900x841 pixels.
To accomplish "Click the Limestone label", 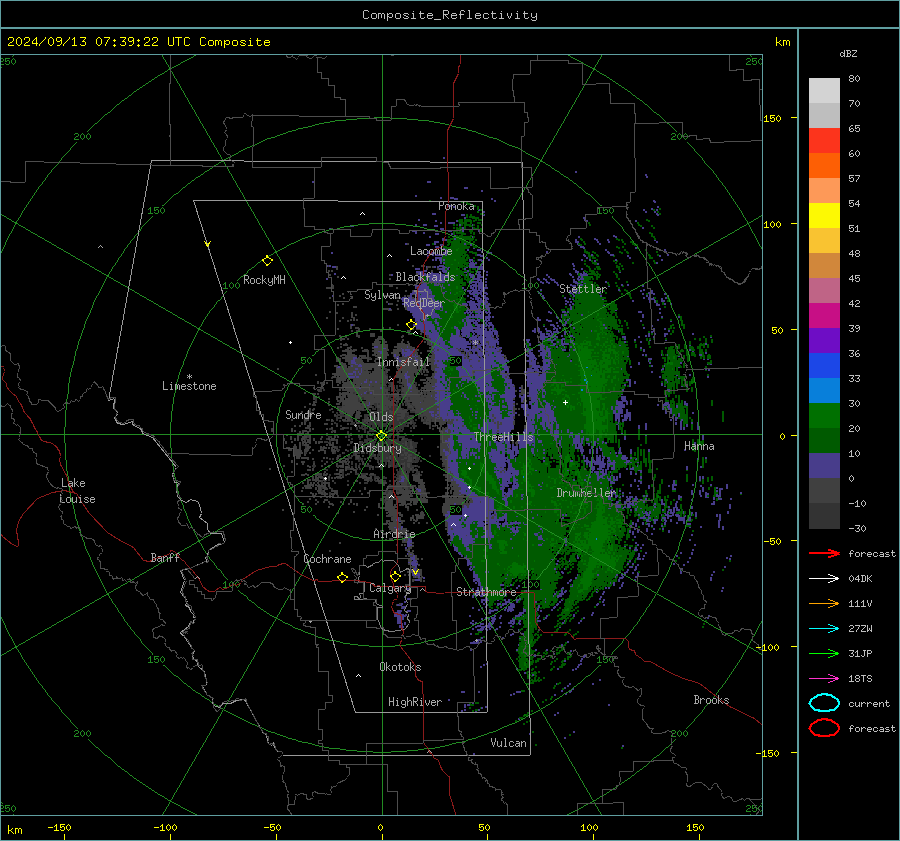I will pos(189,386).
